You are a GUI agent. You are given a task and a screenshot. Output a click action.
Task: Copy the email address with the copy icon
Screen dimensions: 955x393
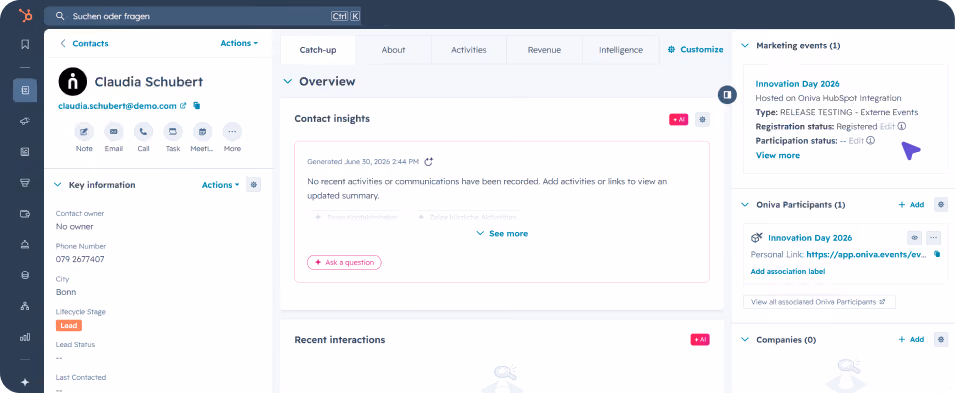click(197, 106)
